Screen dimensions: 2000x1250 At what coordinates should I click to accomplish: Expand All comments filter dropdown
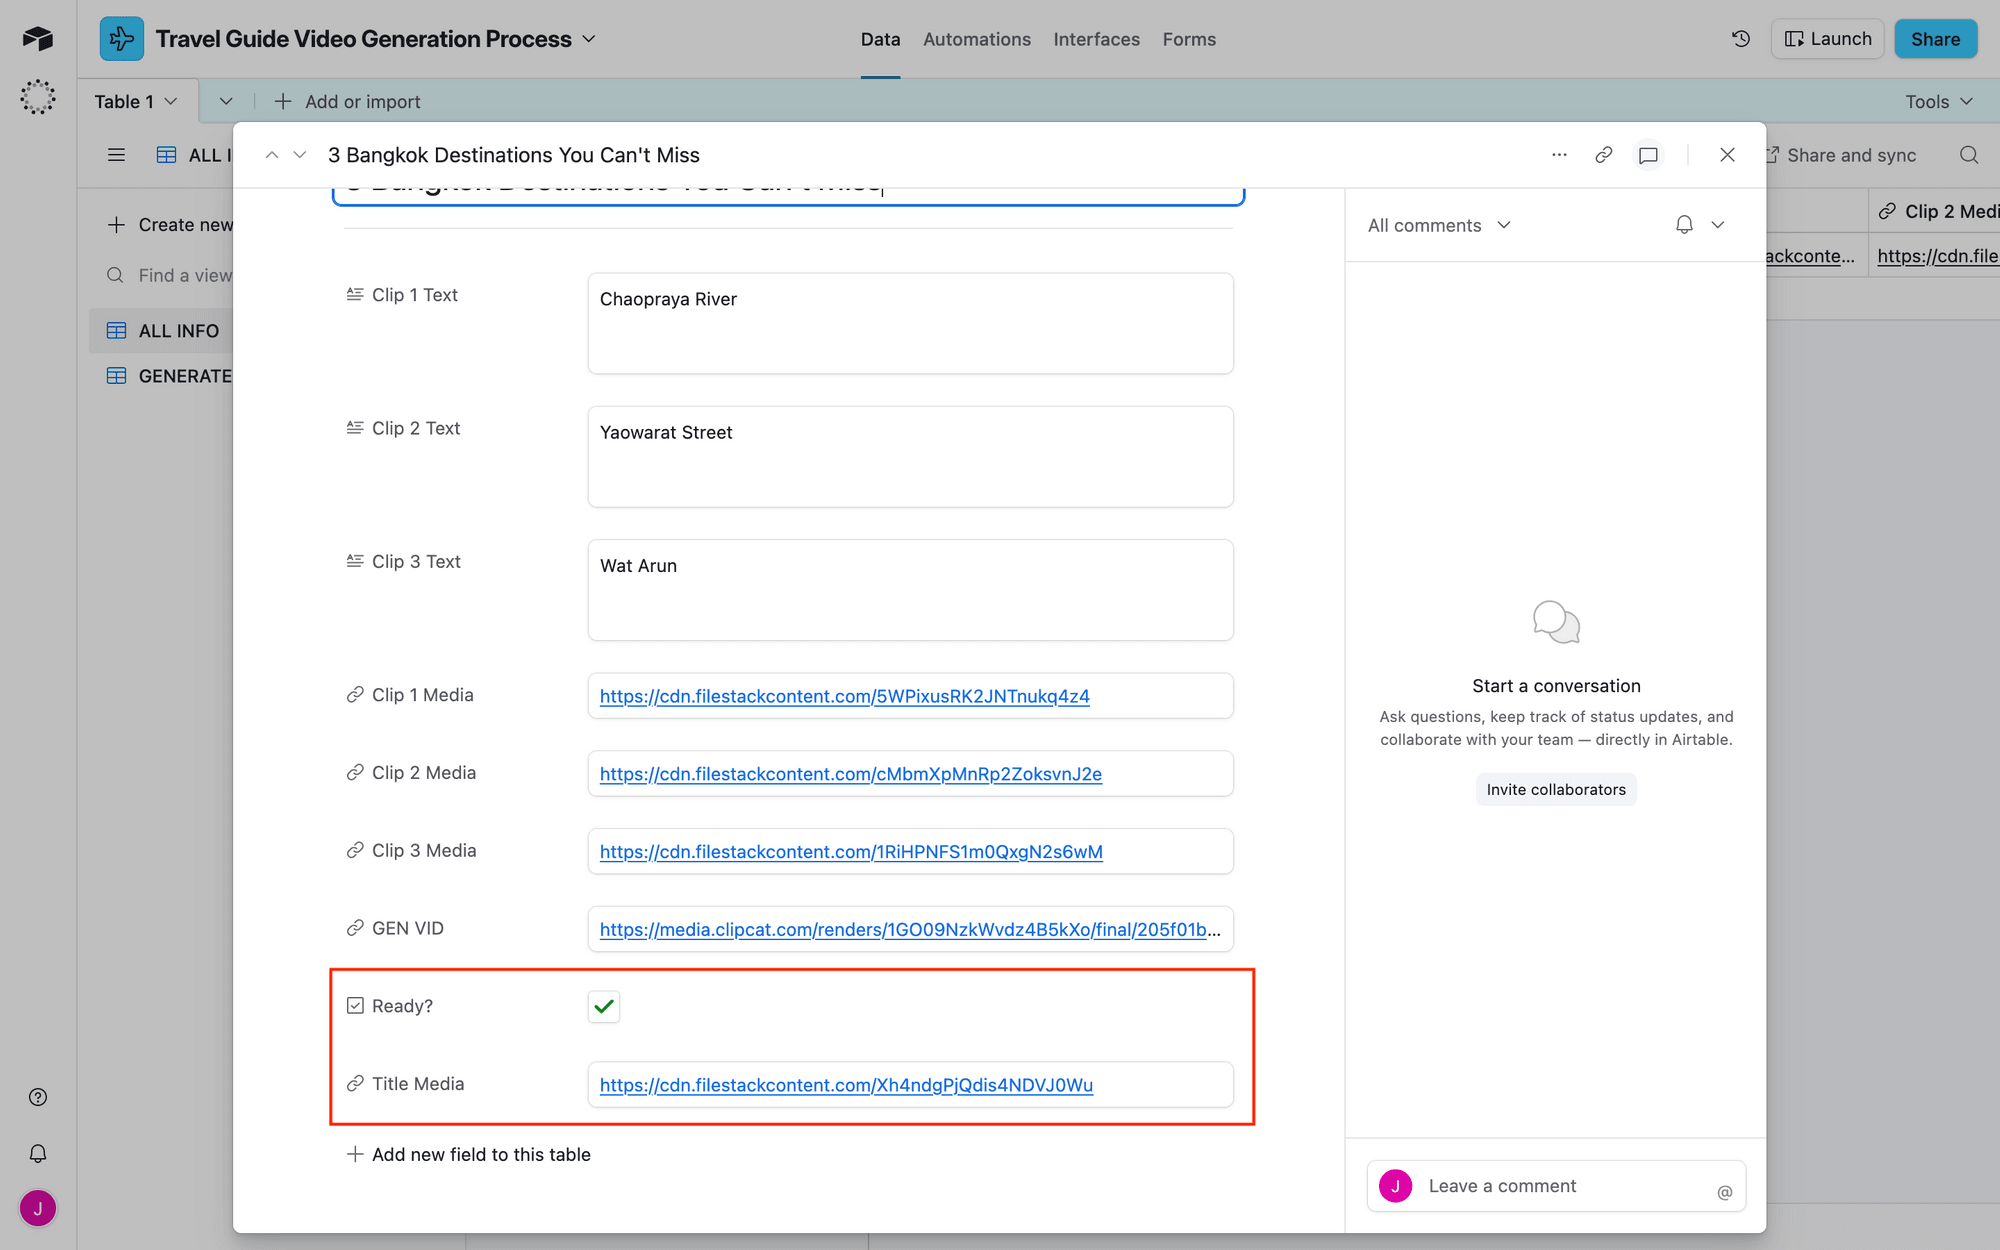pos(1438,225)
